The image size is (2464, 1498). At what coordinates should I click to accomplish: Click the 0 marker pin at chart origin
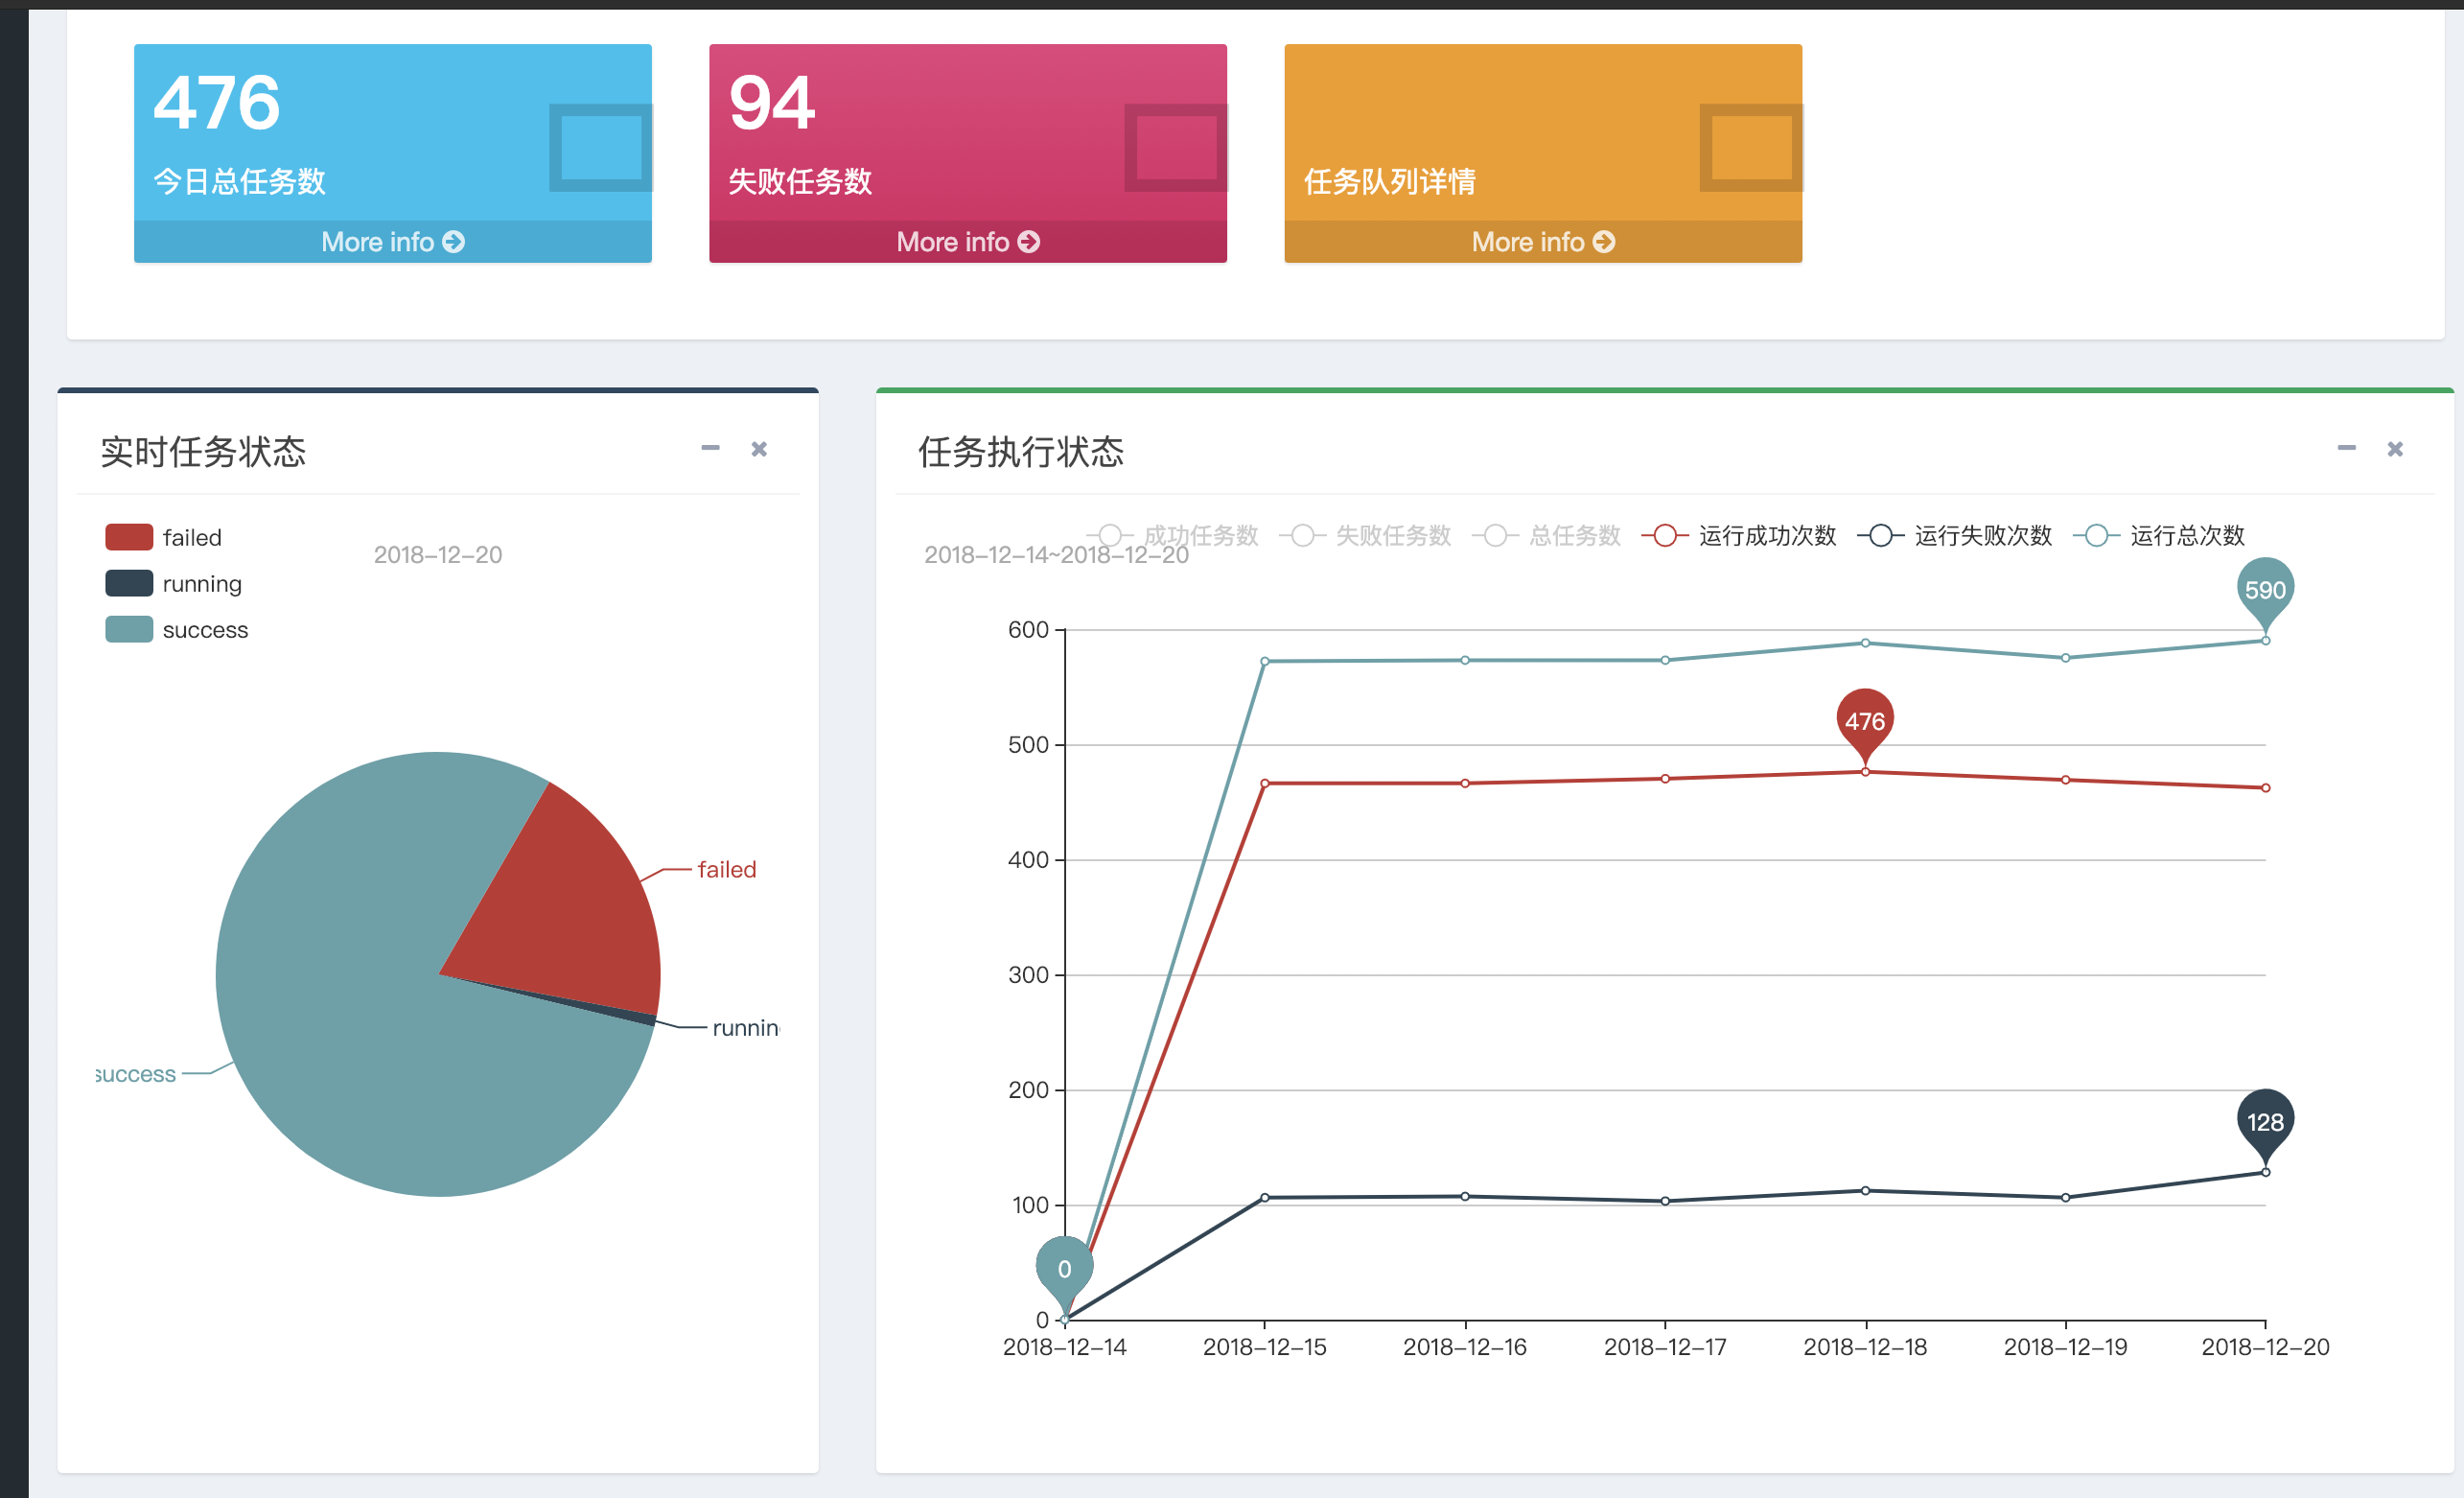(x=1064, y=1268)
